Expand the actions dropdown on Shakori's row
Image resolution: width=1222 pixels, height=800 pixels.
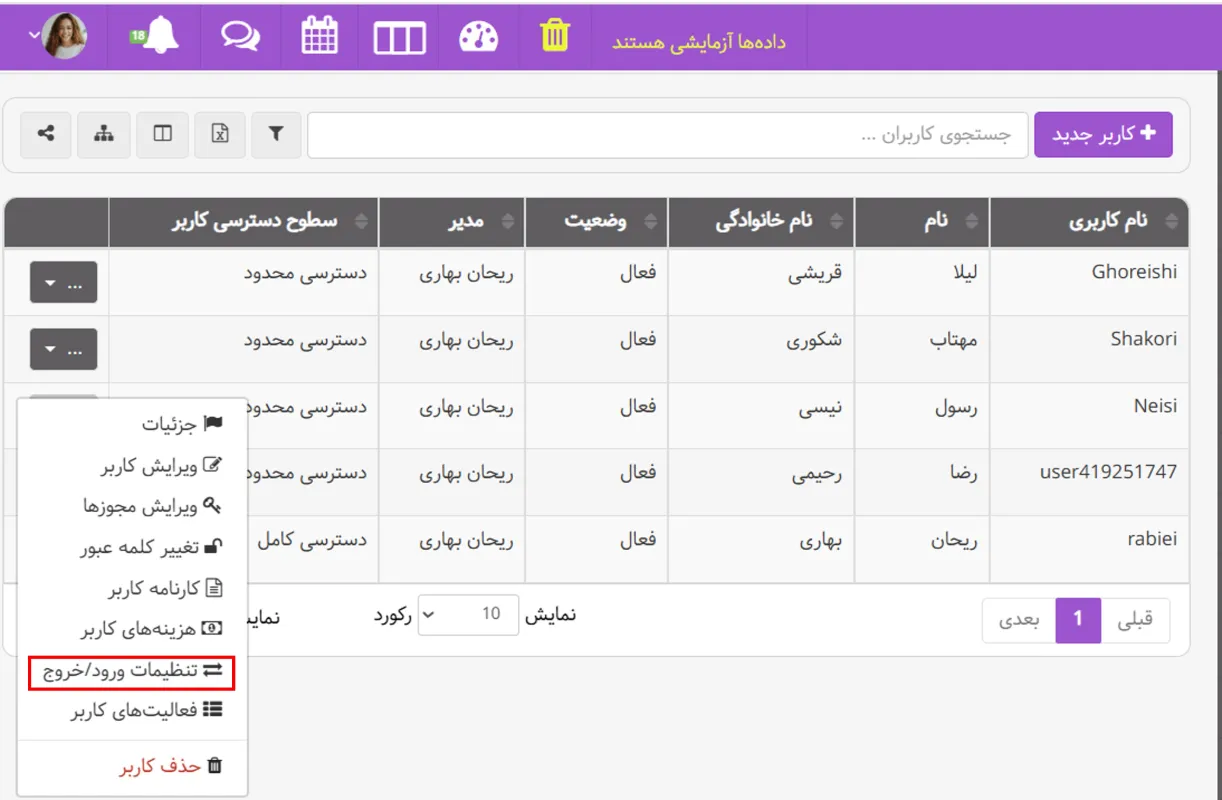tap(63, 349)
